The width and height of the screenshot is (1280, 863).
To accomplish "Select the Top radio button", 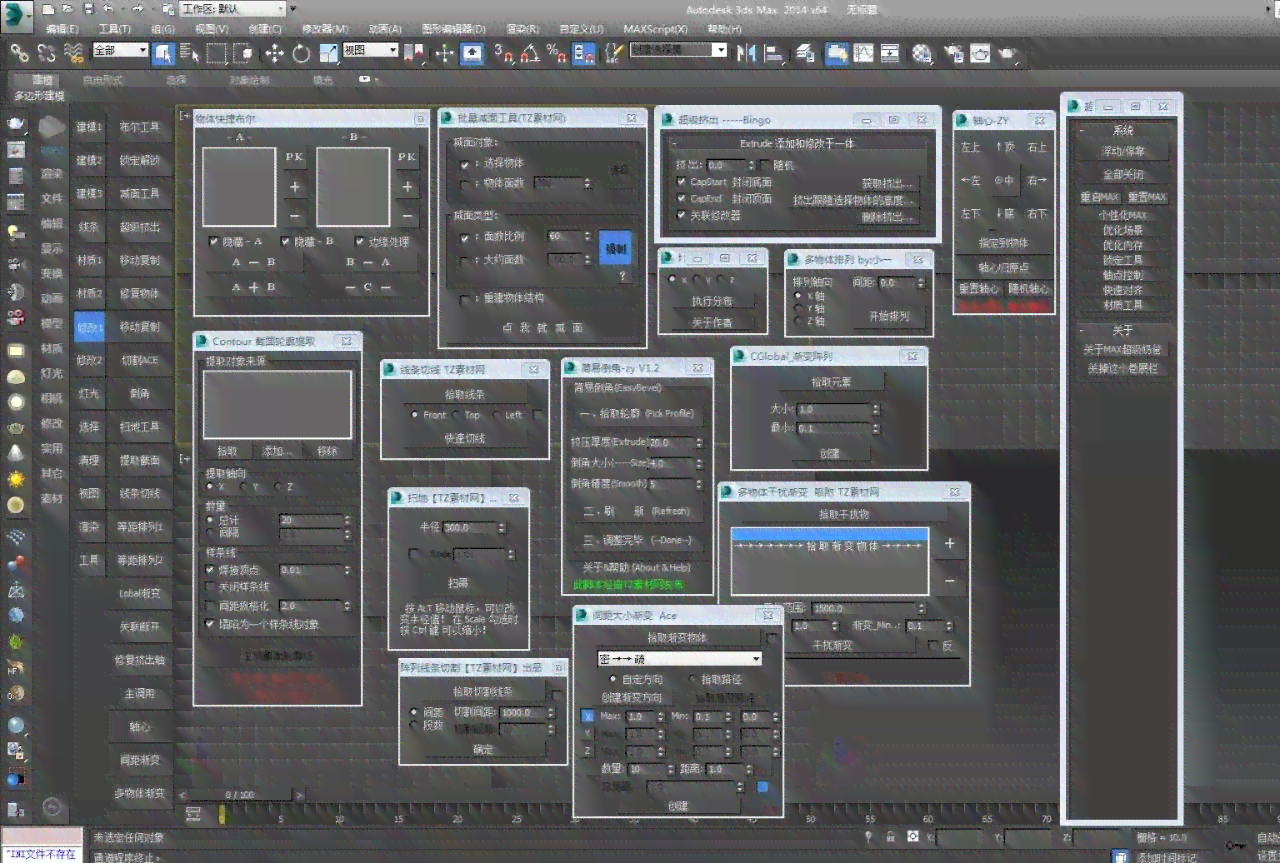I will pyautogui.click(x=457, y=415).
